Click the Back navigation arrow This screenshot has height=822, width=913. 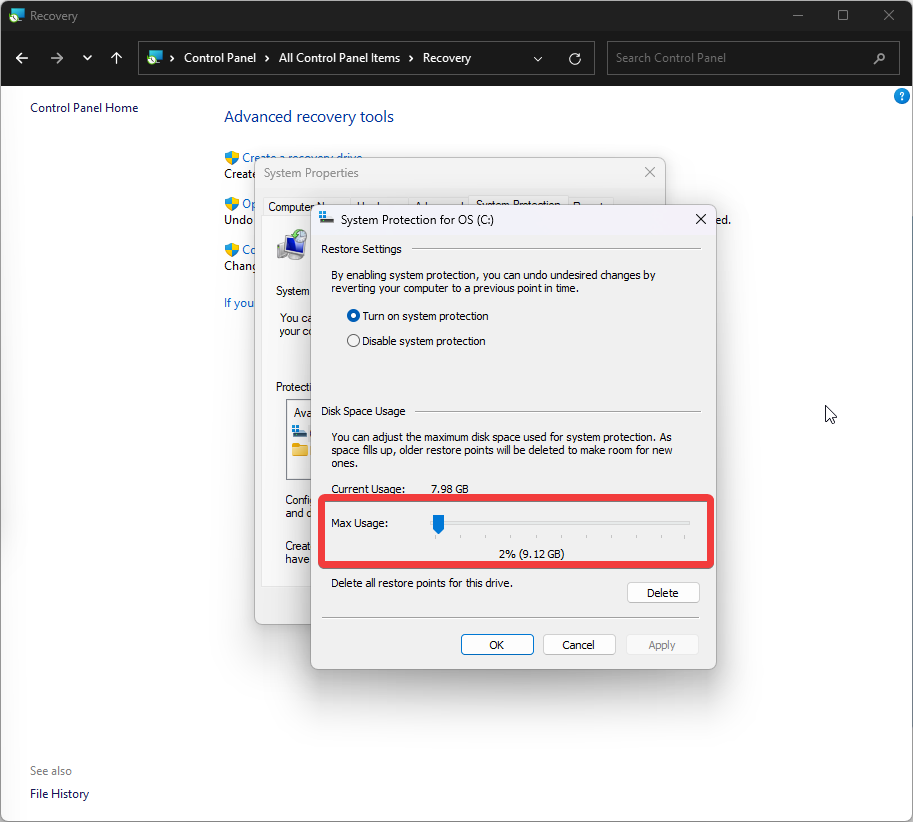(x=22, y=58)
